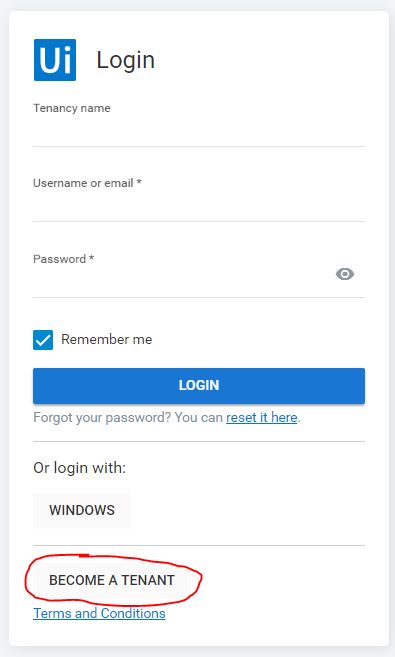This screenshot has width=395, height=657.
Task: Open the Terms and Conditions link
Action: [99, 613]
